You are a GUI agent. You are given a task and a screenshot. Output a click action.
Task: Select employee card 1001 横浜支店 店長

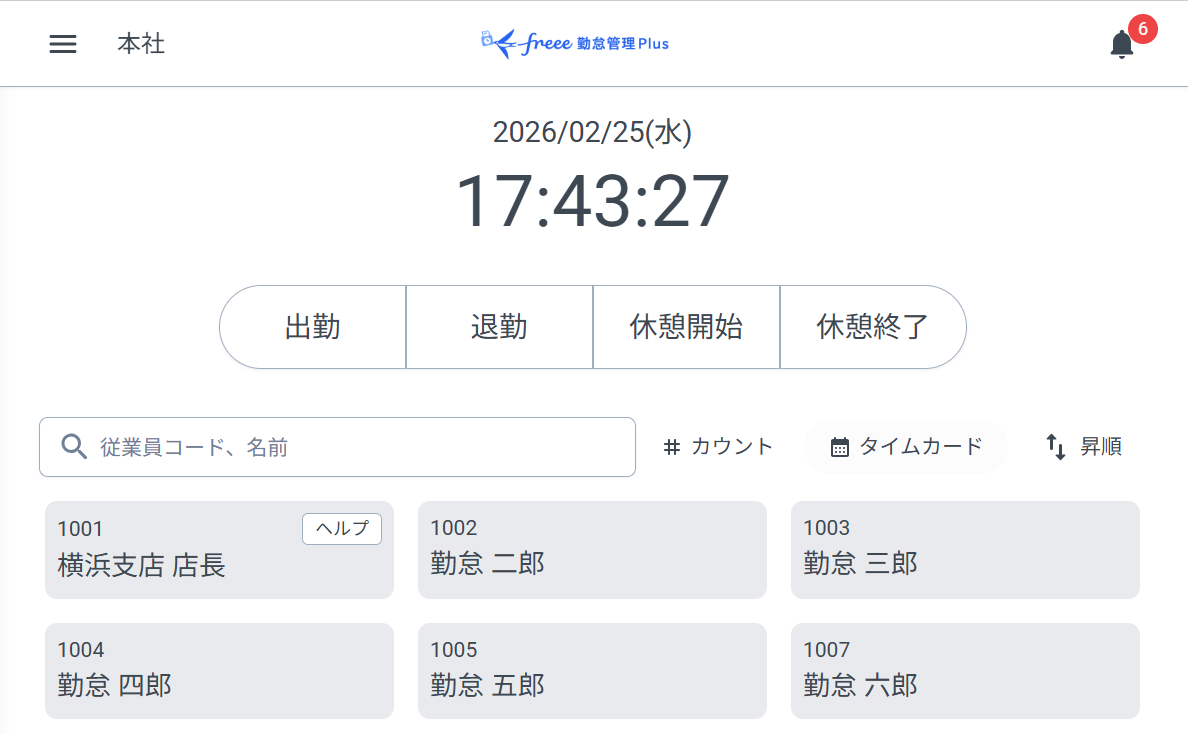(219, 550)
